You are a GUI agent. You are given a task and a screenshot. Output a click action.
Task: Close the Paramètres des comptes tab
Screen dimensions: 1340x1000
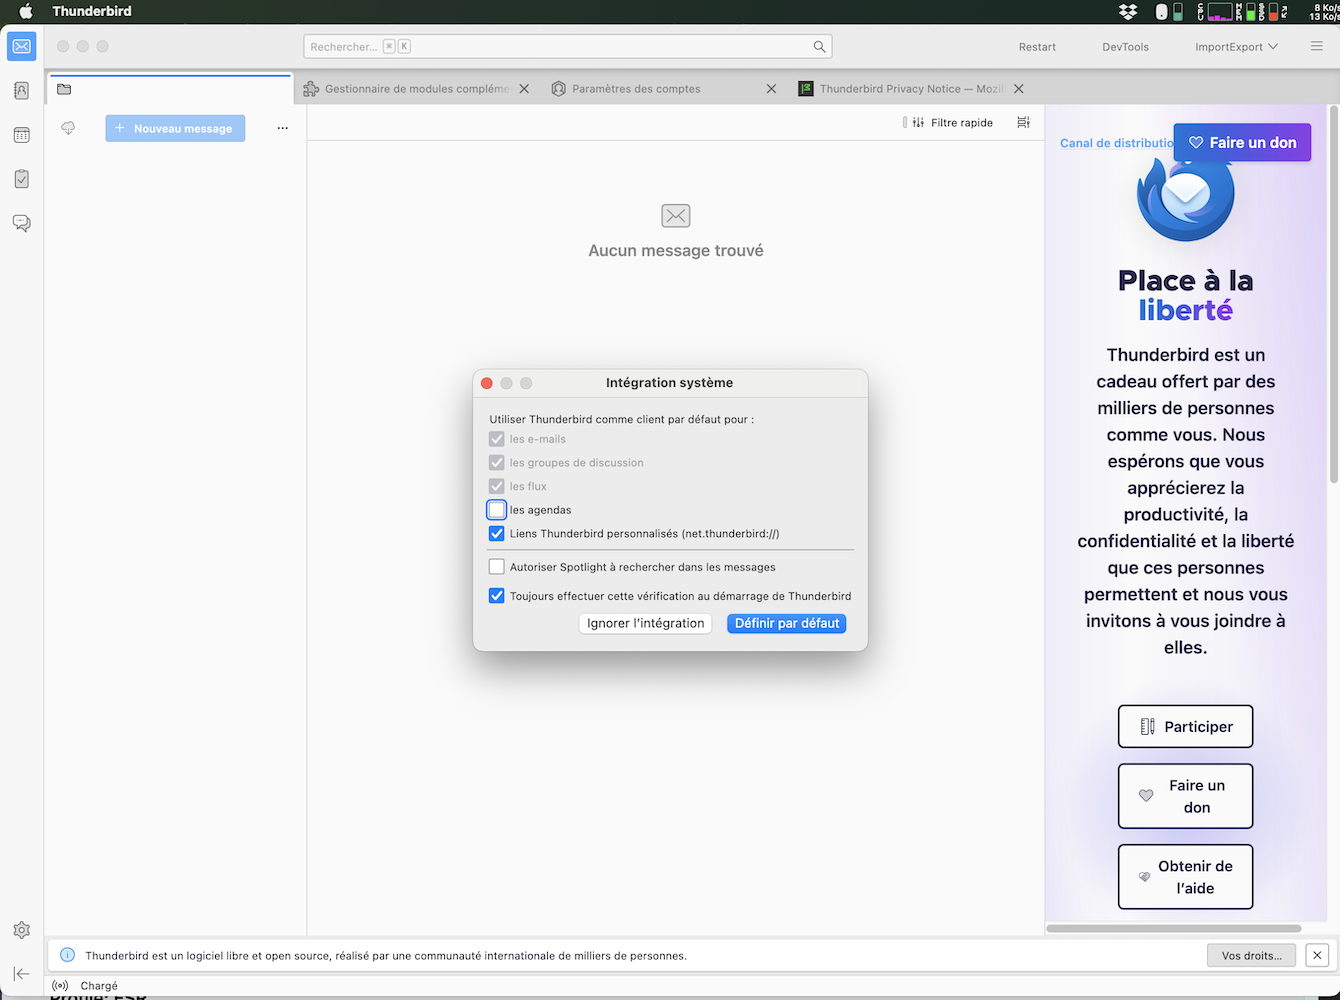[771, 89]
